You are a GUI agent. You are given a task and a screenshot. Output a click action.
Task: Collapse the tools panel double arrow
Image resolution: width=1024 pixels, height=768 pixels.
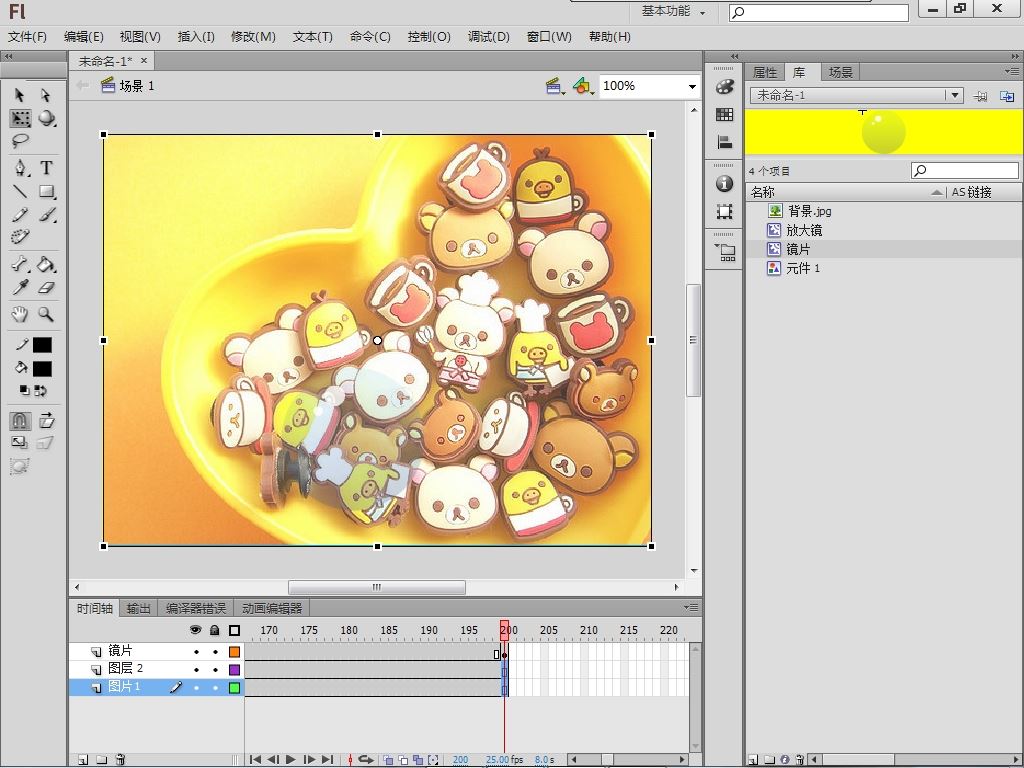[x=8, y=56]
